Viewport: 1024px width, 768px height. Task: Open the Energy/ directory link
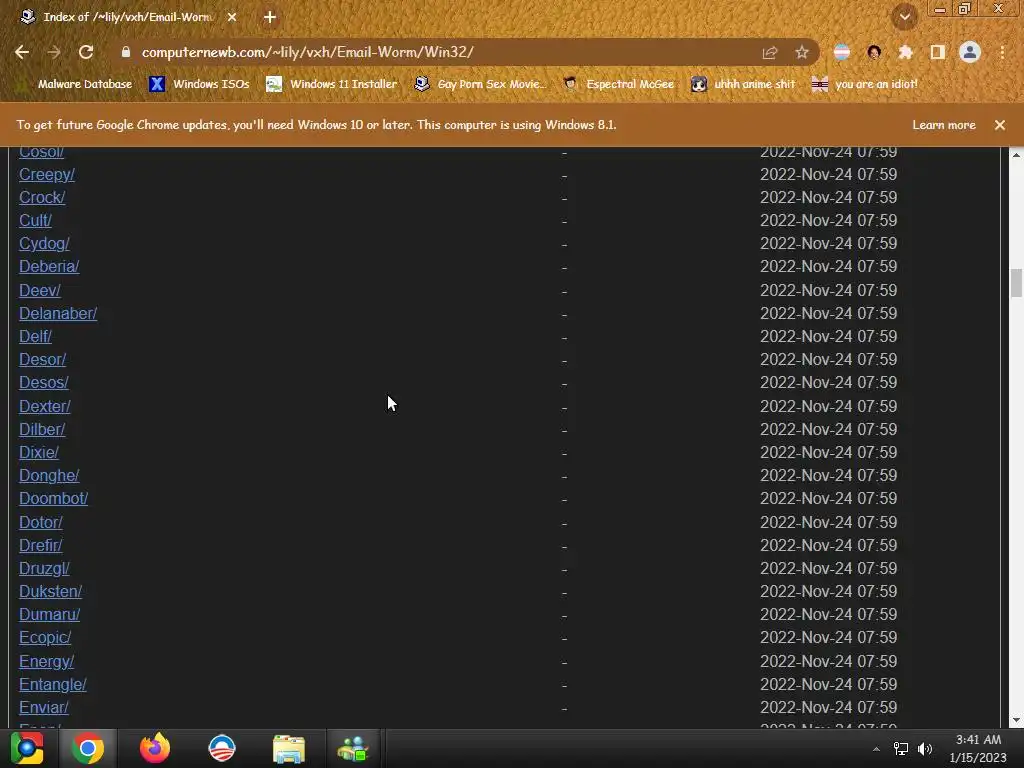click(46, 662)
